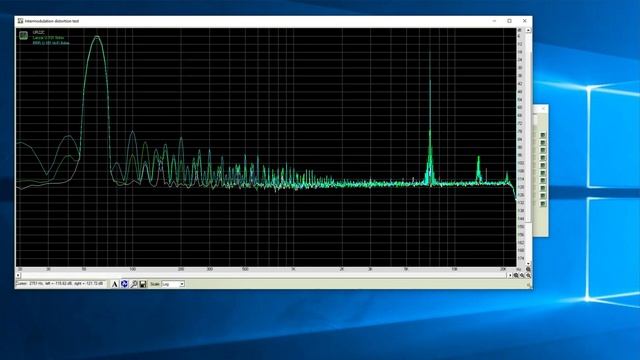The width and height of the screenshot is (640, 360).
Task: Click the last horizontal zoom magnifier icon
Action: pyautogui.click(x=528, y=276)
